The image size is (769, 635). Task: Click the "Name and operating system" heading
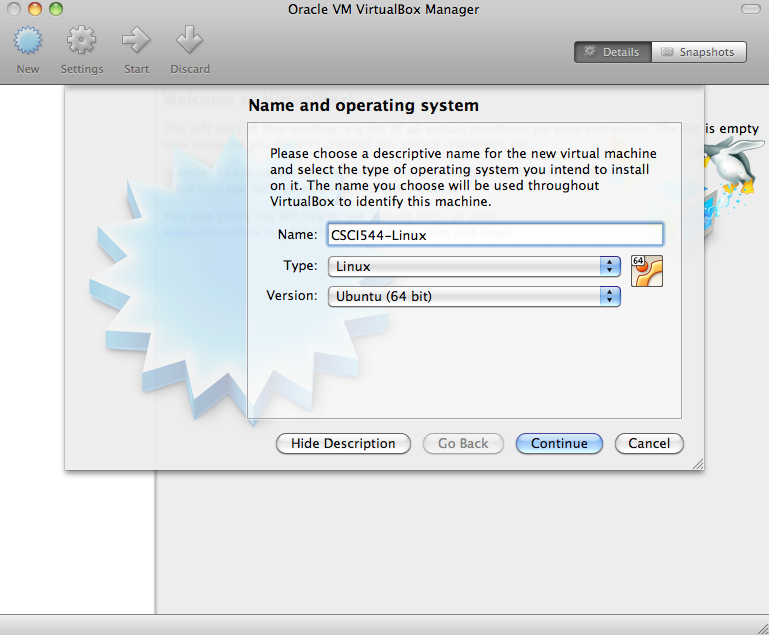coord(363,105)
